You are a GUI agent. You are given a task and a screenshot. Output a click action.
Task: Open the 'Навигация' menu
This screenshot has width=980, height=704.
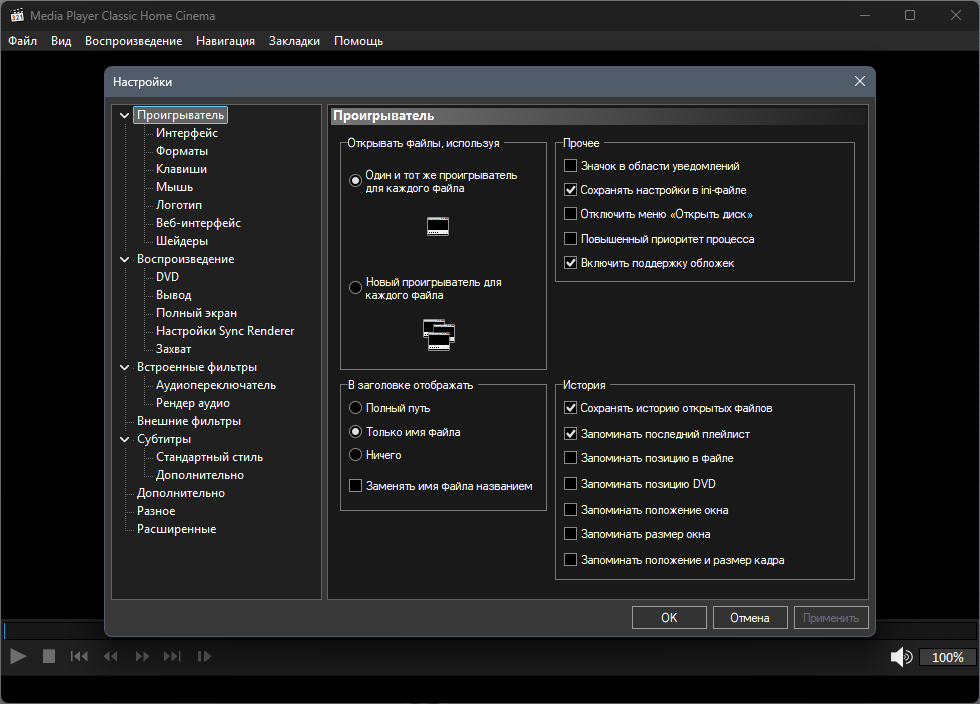click(225, 41)
